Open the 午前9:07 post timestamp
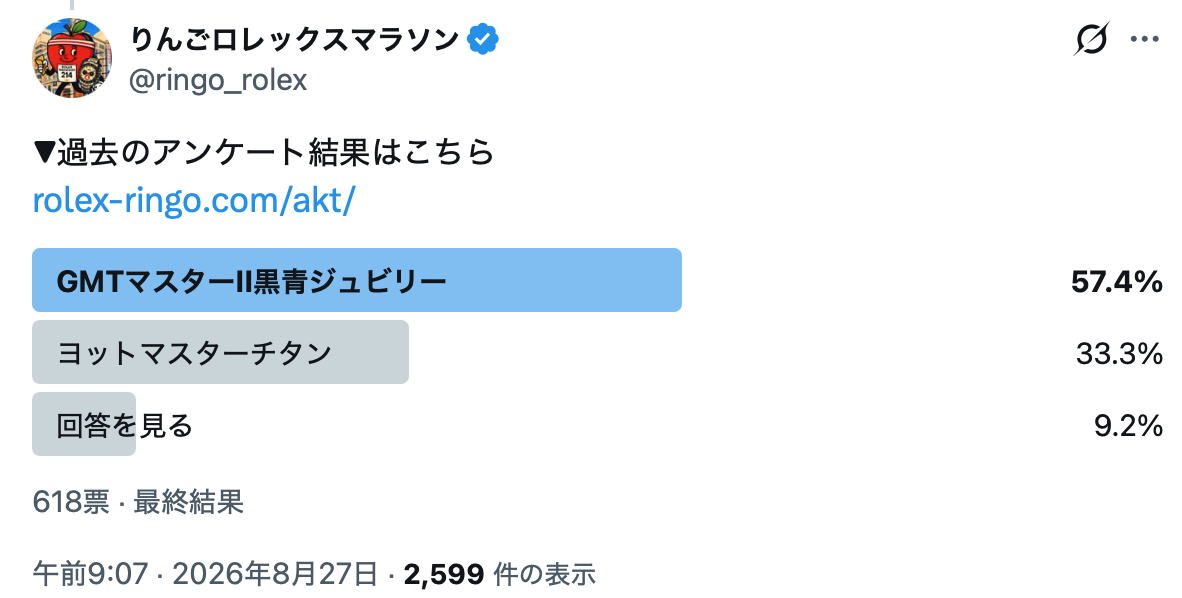 click(90, 575)
